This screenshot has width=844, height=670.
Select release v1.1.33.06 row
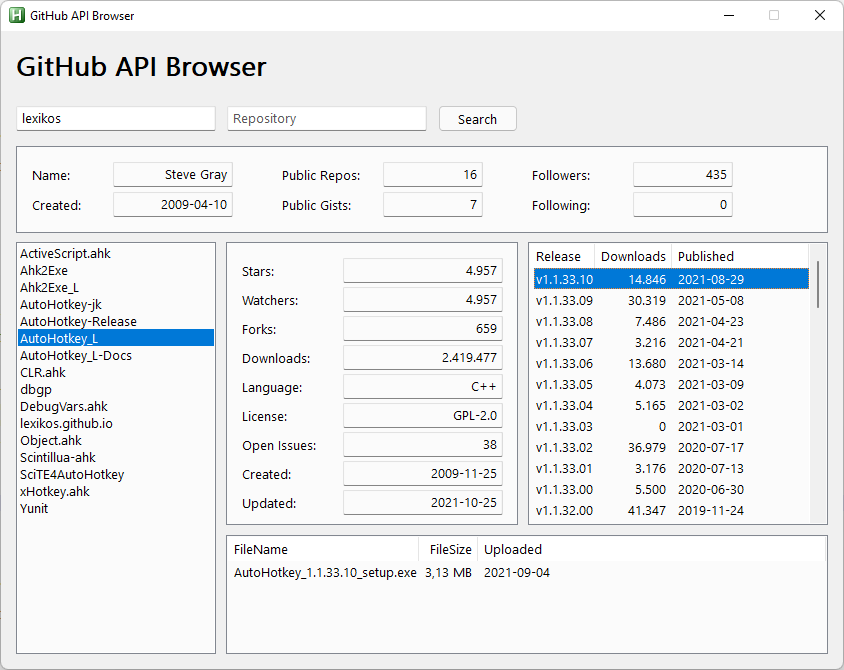[x=671, y=363]
